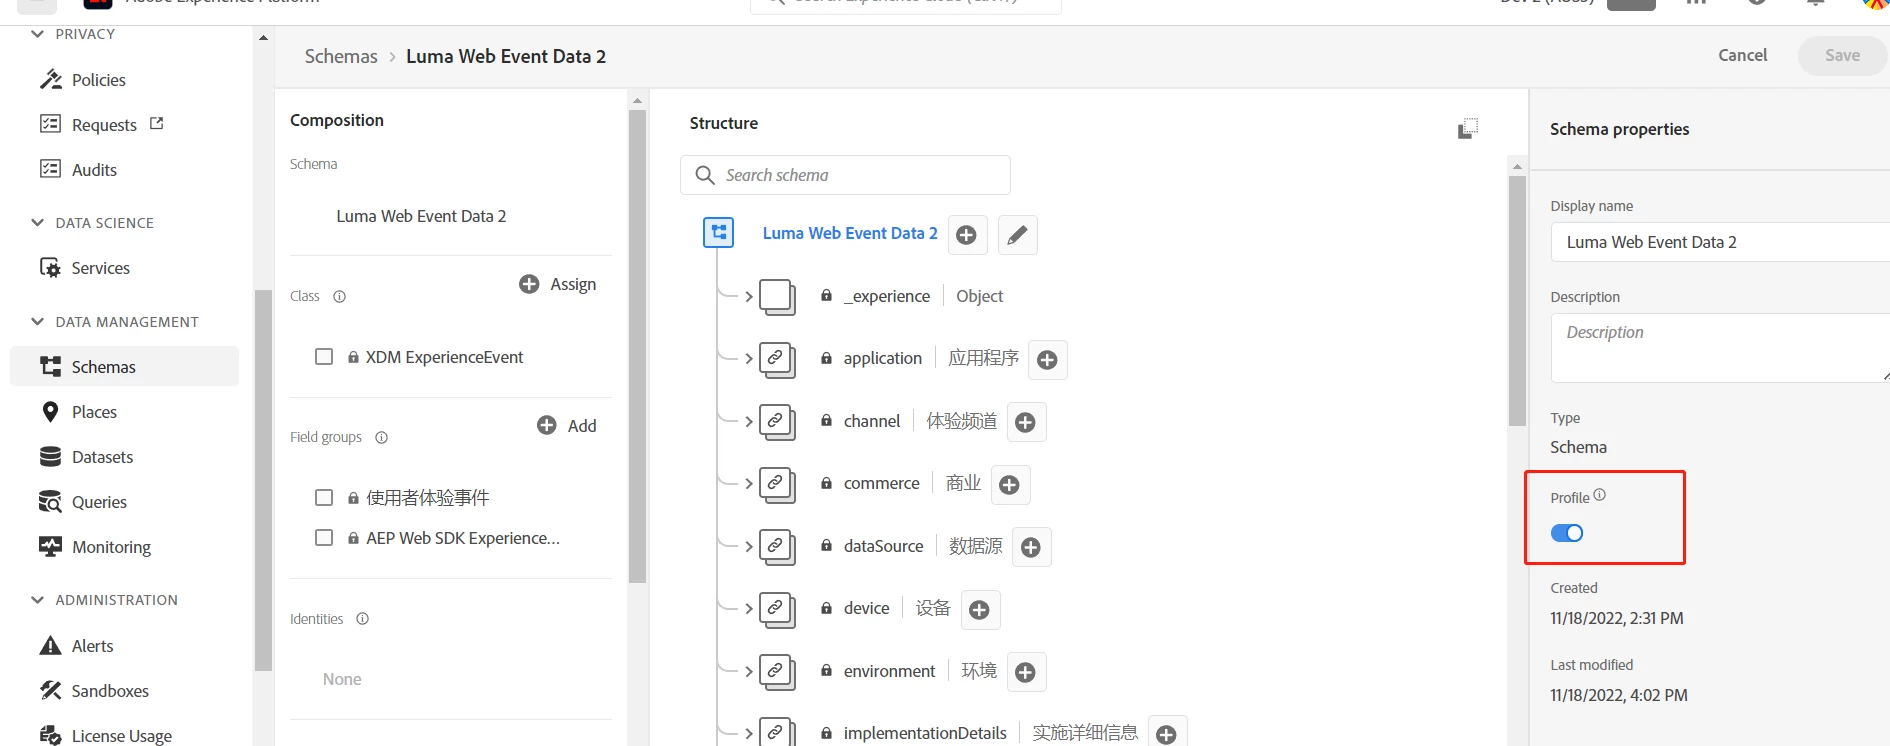
Task: Click the schema root node icon
Action: pyautogui.click(x=719, y=233)
